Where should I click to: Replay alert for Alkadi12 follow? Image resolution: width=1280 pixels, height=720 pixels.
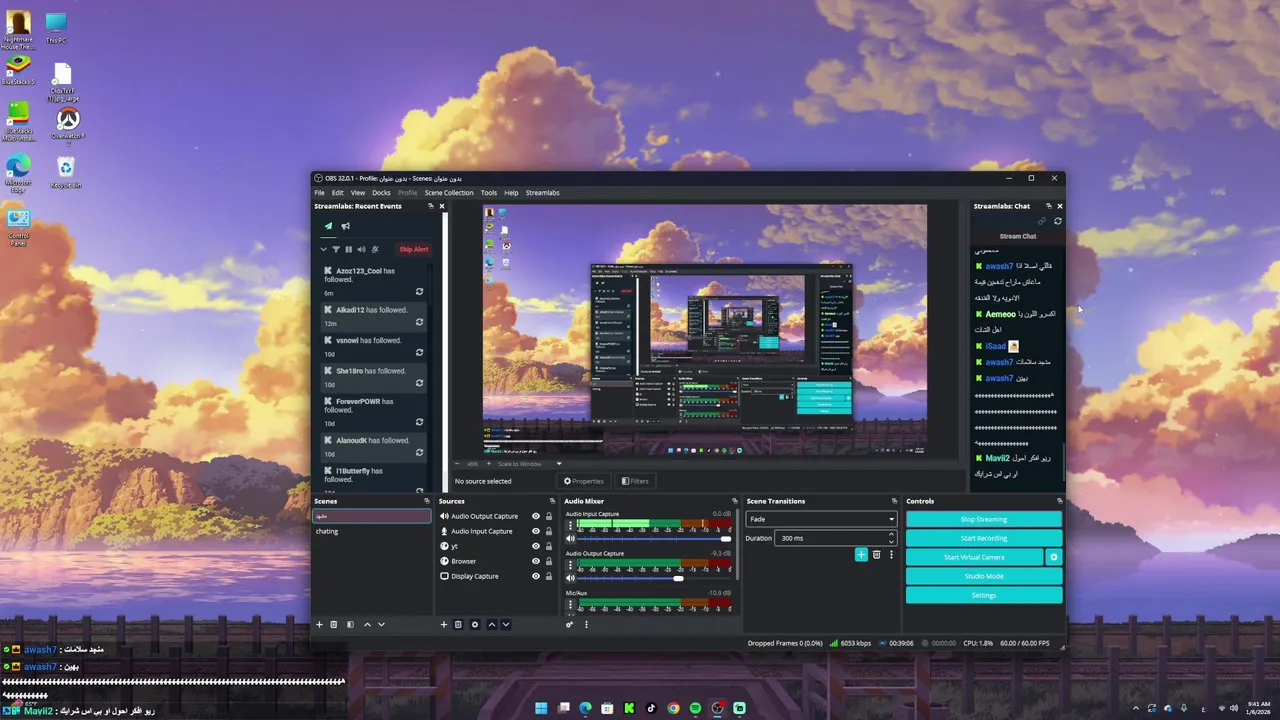click(x=419, y=322)
